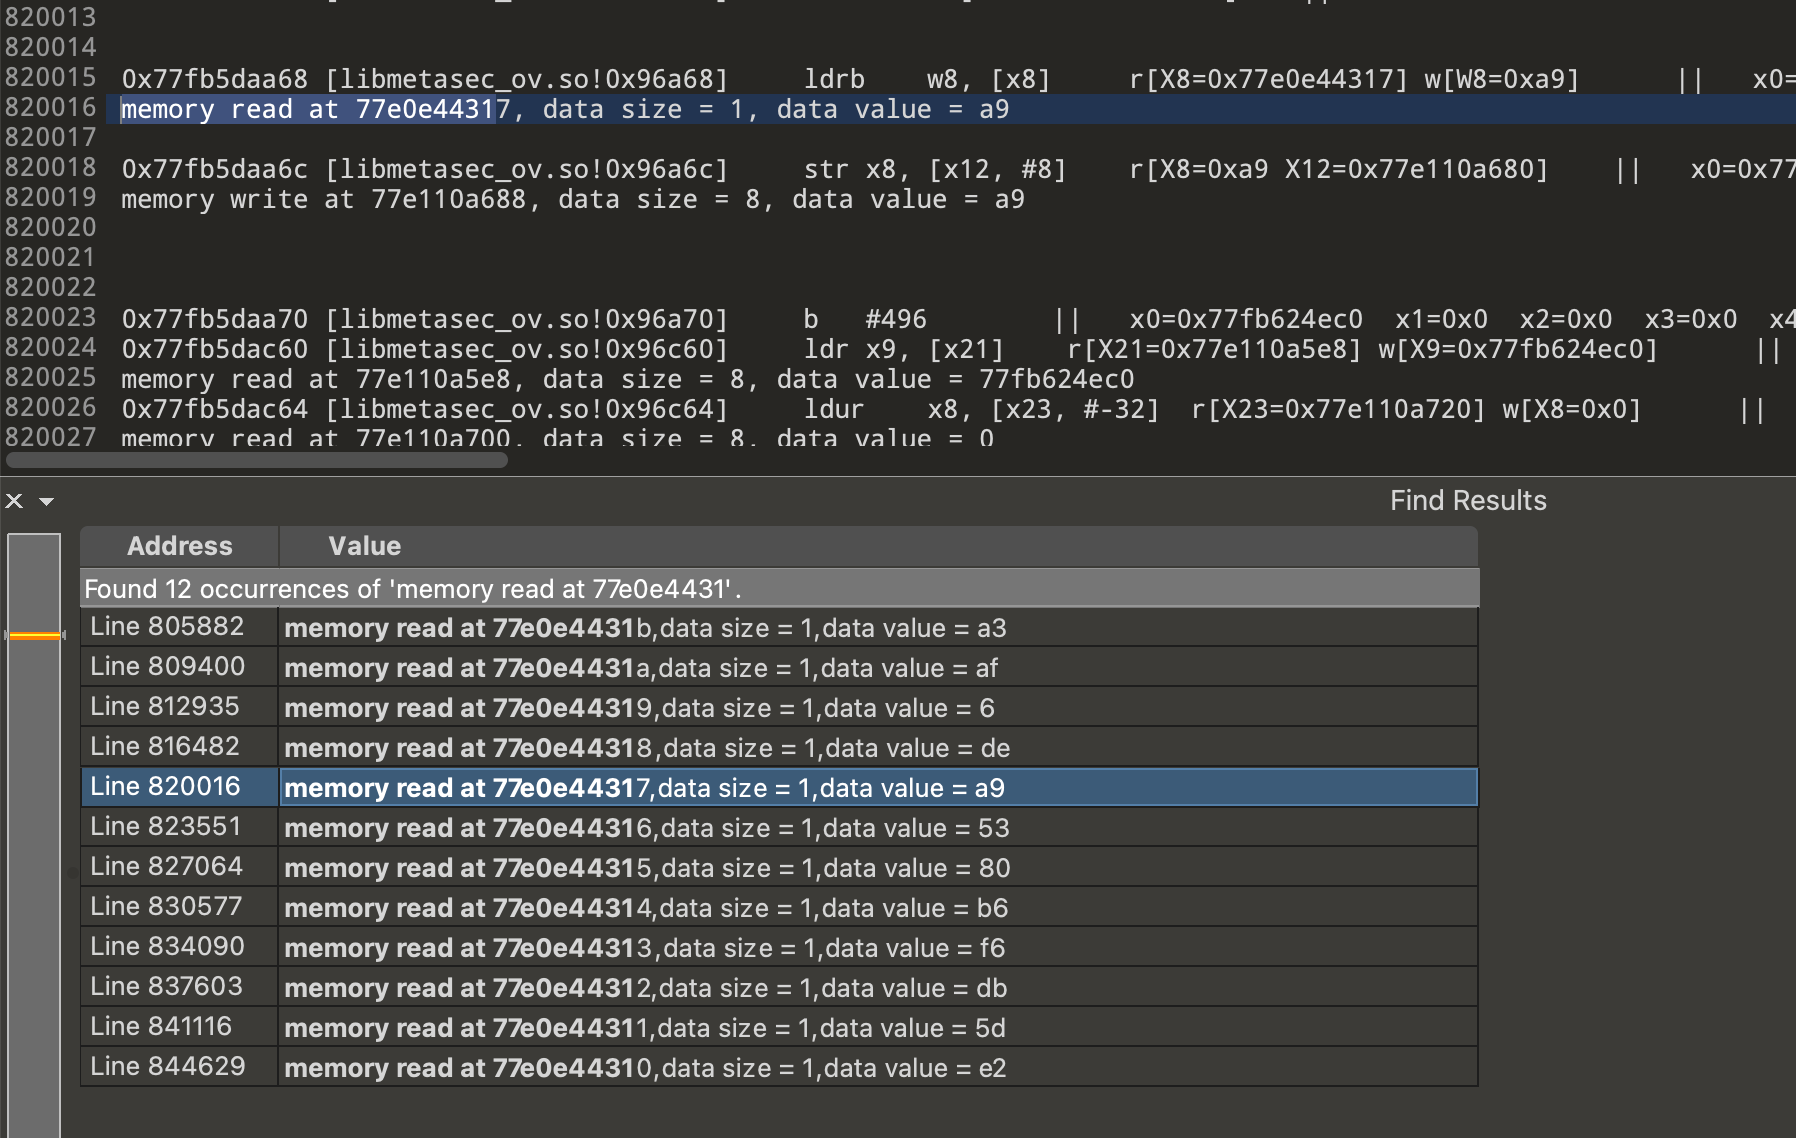Click the editor's horizontal scrollbar
1796x1138 pixels.
click(x=257, y=460)
